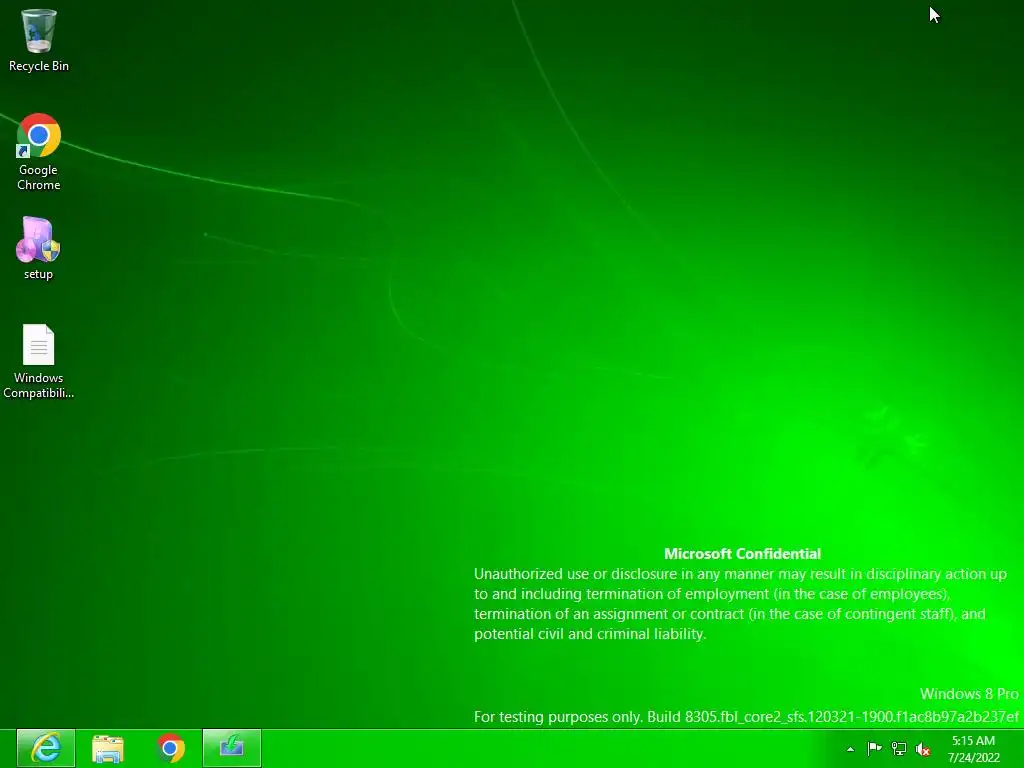Select the Windows Compatibili... text file
This screenshot has width=1024, height=768.
click(x=39, y=361)
